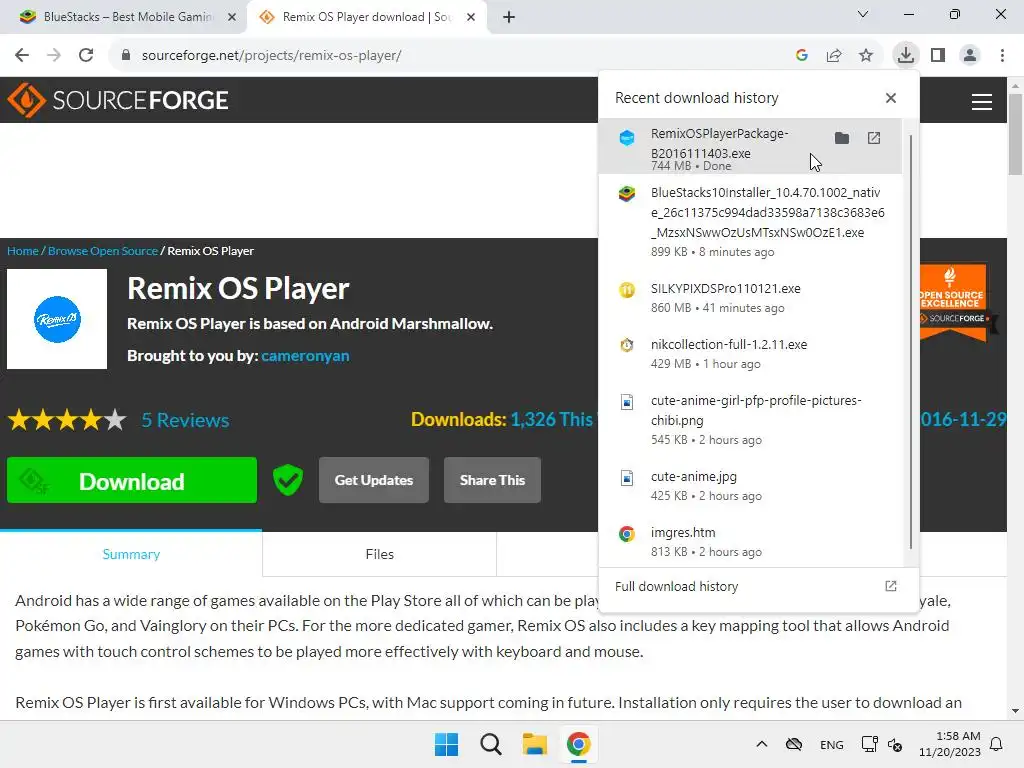The width and height of the screenshot is (1024, 768).
Task: Reload the SourceForge page
Action: pos(86,56)
